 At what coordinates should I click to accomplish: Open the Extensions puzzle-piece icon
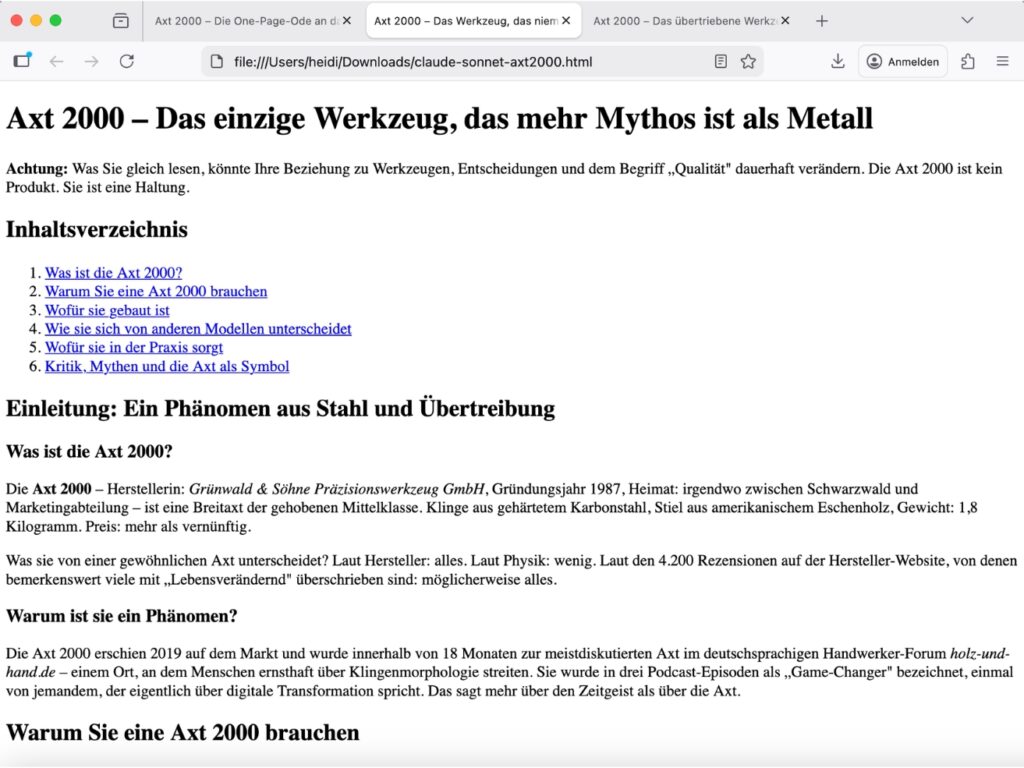[x=967, y=61]
